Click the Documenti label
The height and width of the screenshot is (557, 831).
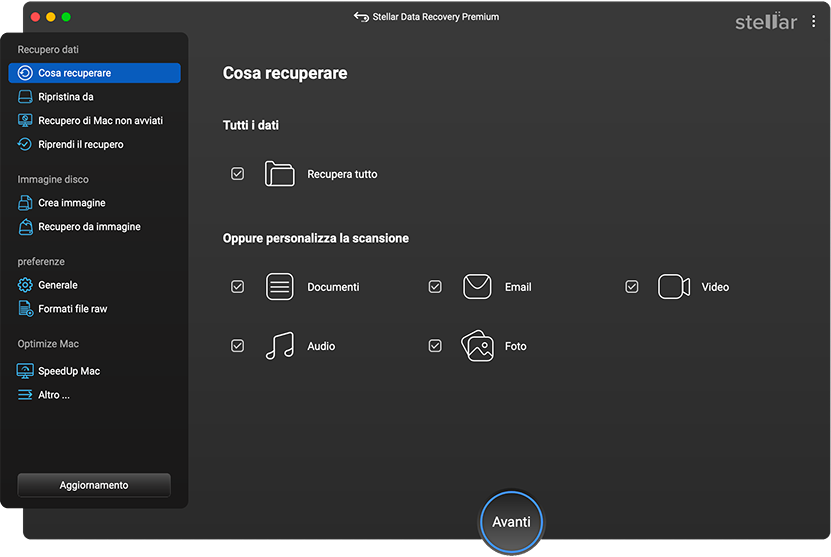pyautogui.click(x=333, y=287)
